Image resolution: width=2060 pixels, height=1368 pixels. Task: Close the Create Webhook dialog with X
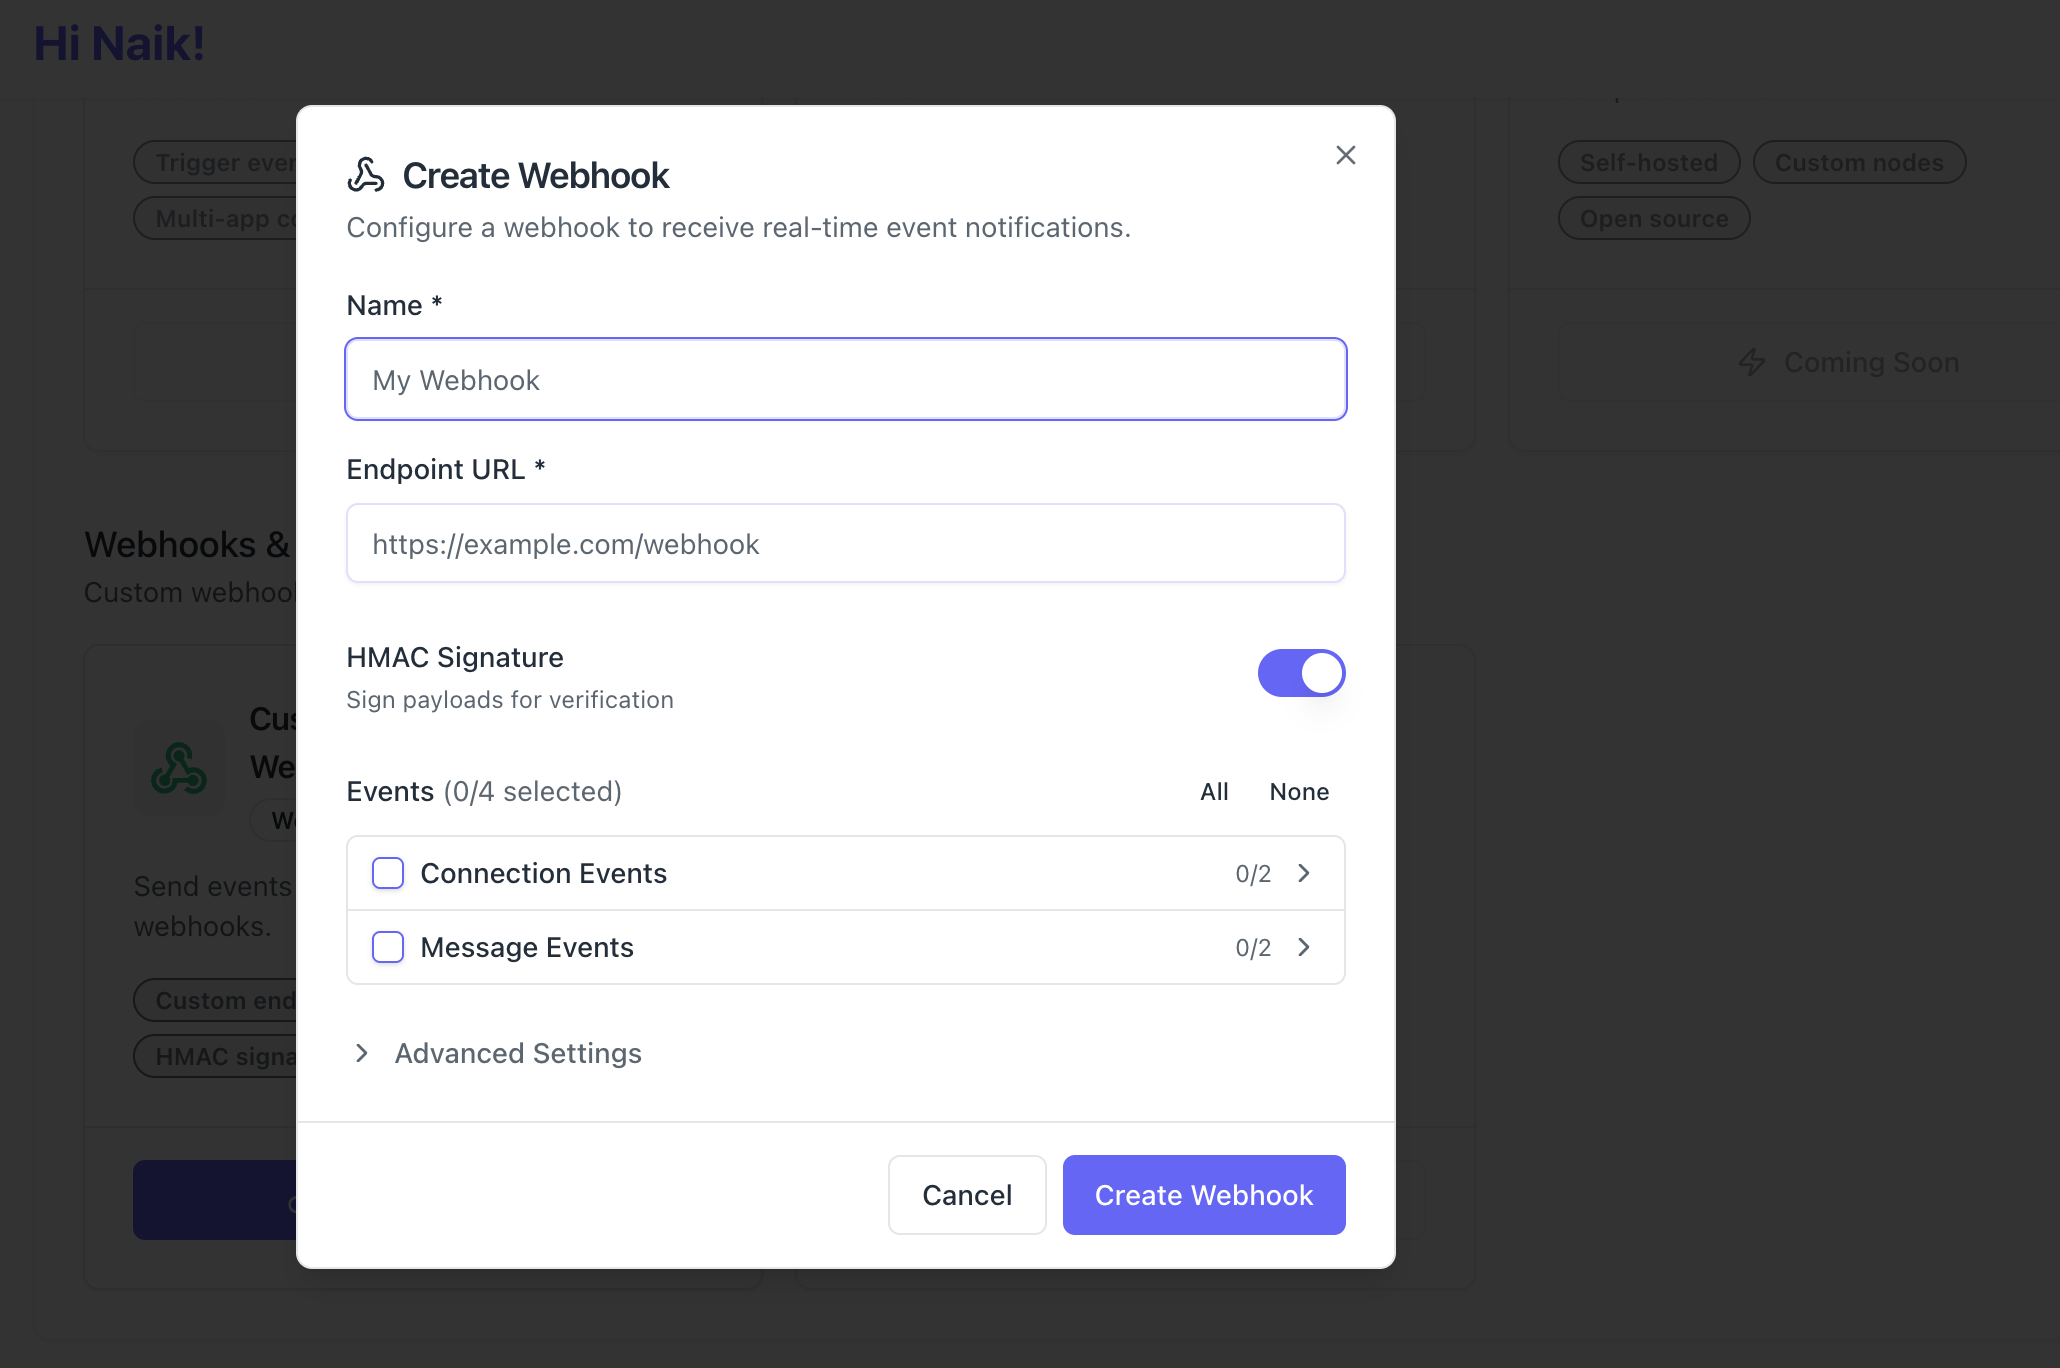(1345, 155)
